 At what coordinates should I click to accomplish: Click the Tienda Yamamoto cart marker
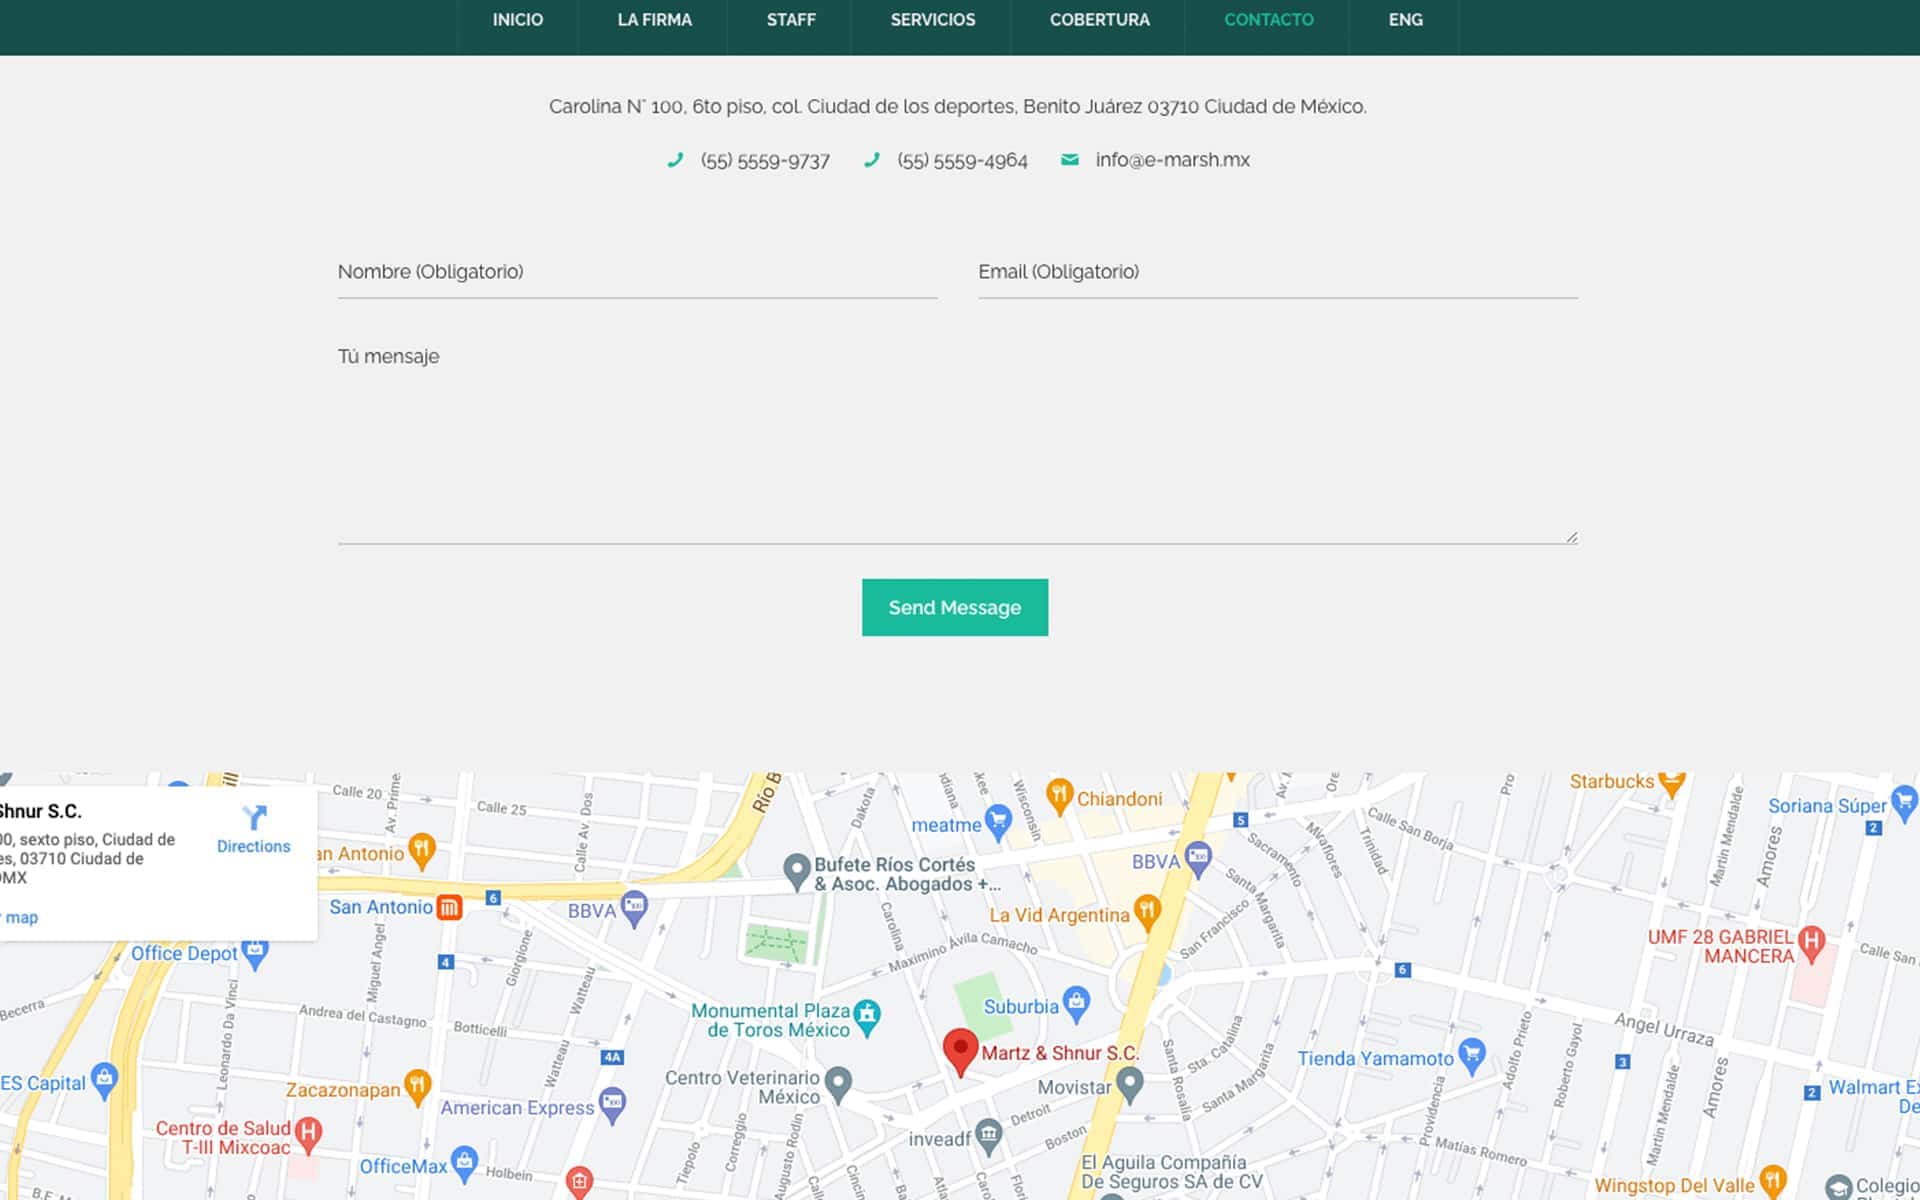(x=1471, y=1054)
